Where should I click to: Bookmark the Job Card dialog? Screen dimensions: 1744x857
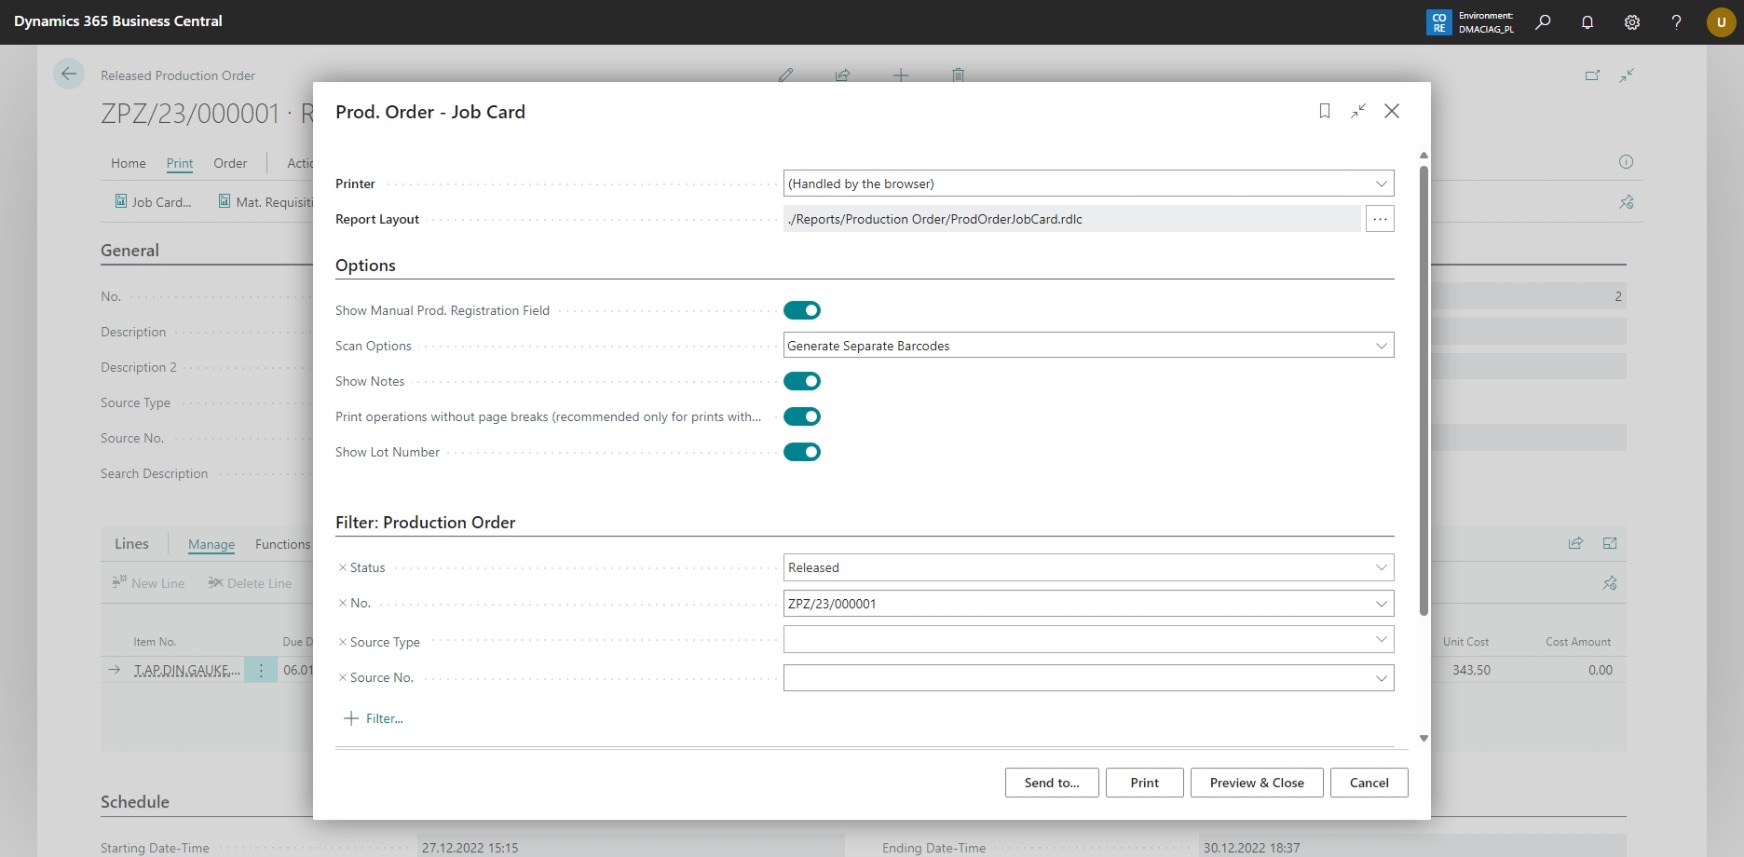[x=1324, y=111]
